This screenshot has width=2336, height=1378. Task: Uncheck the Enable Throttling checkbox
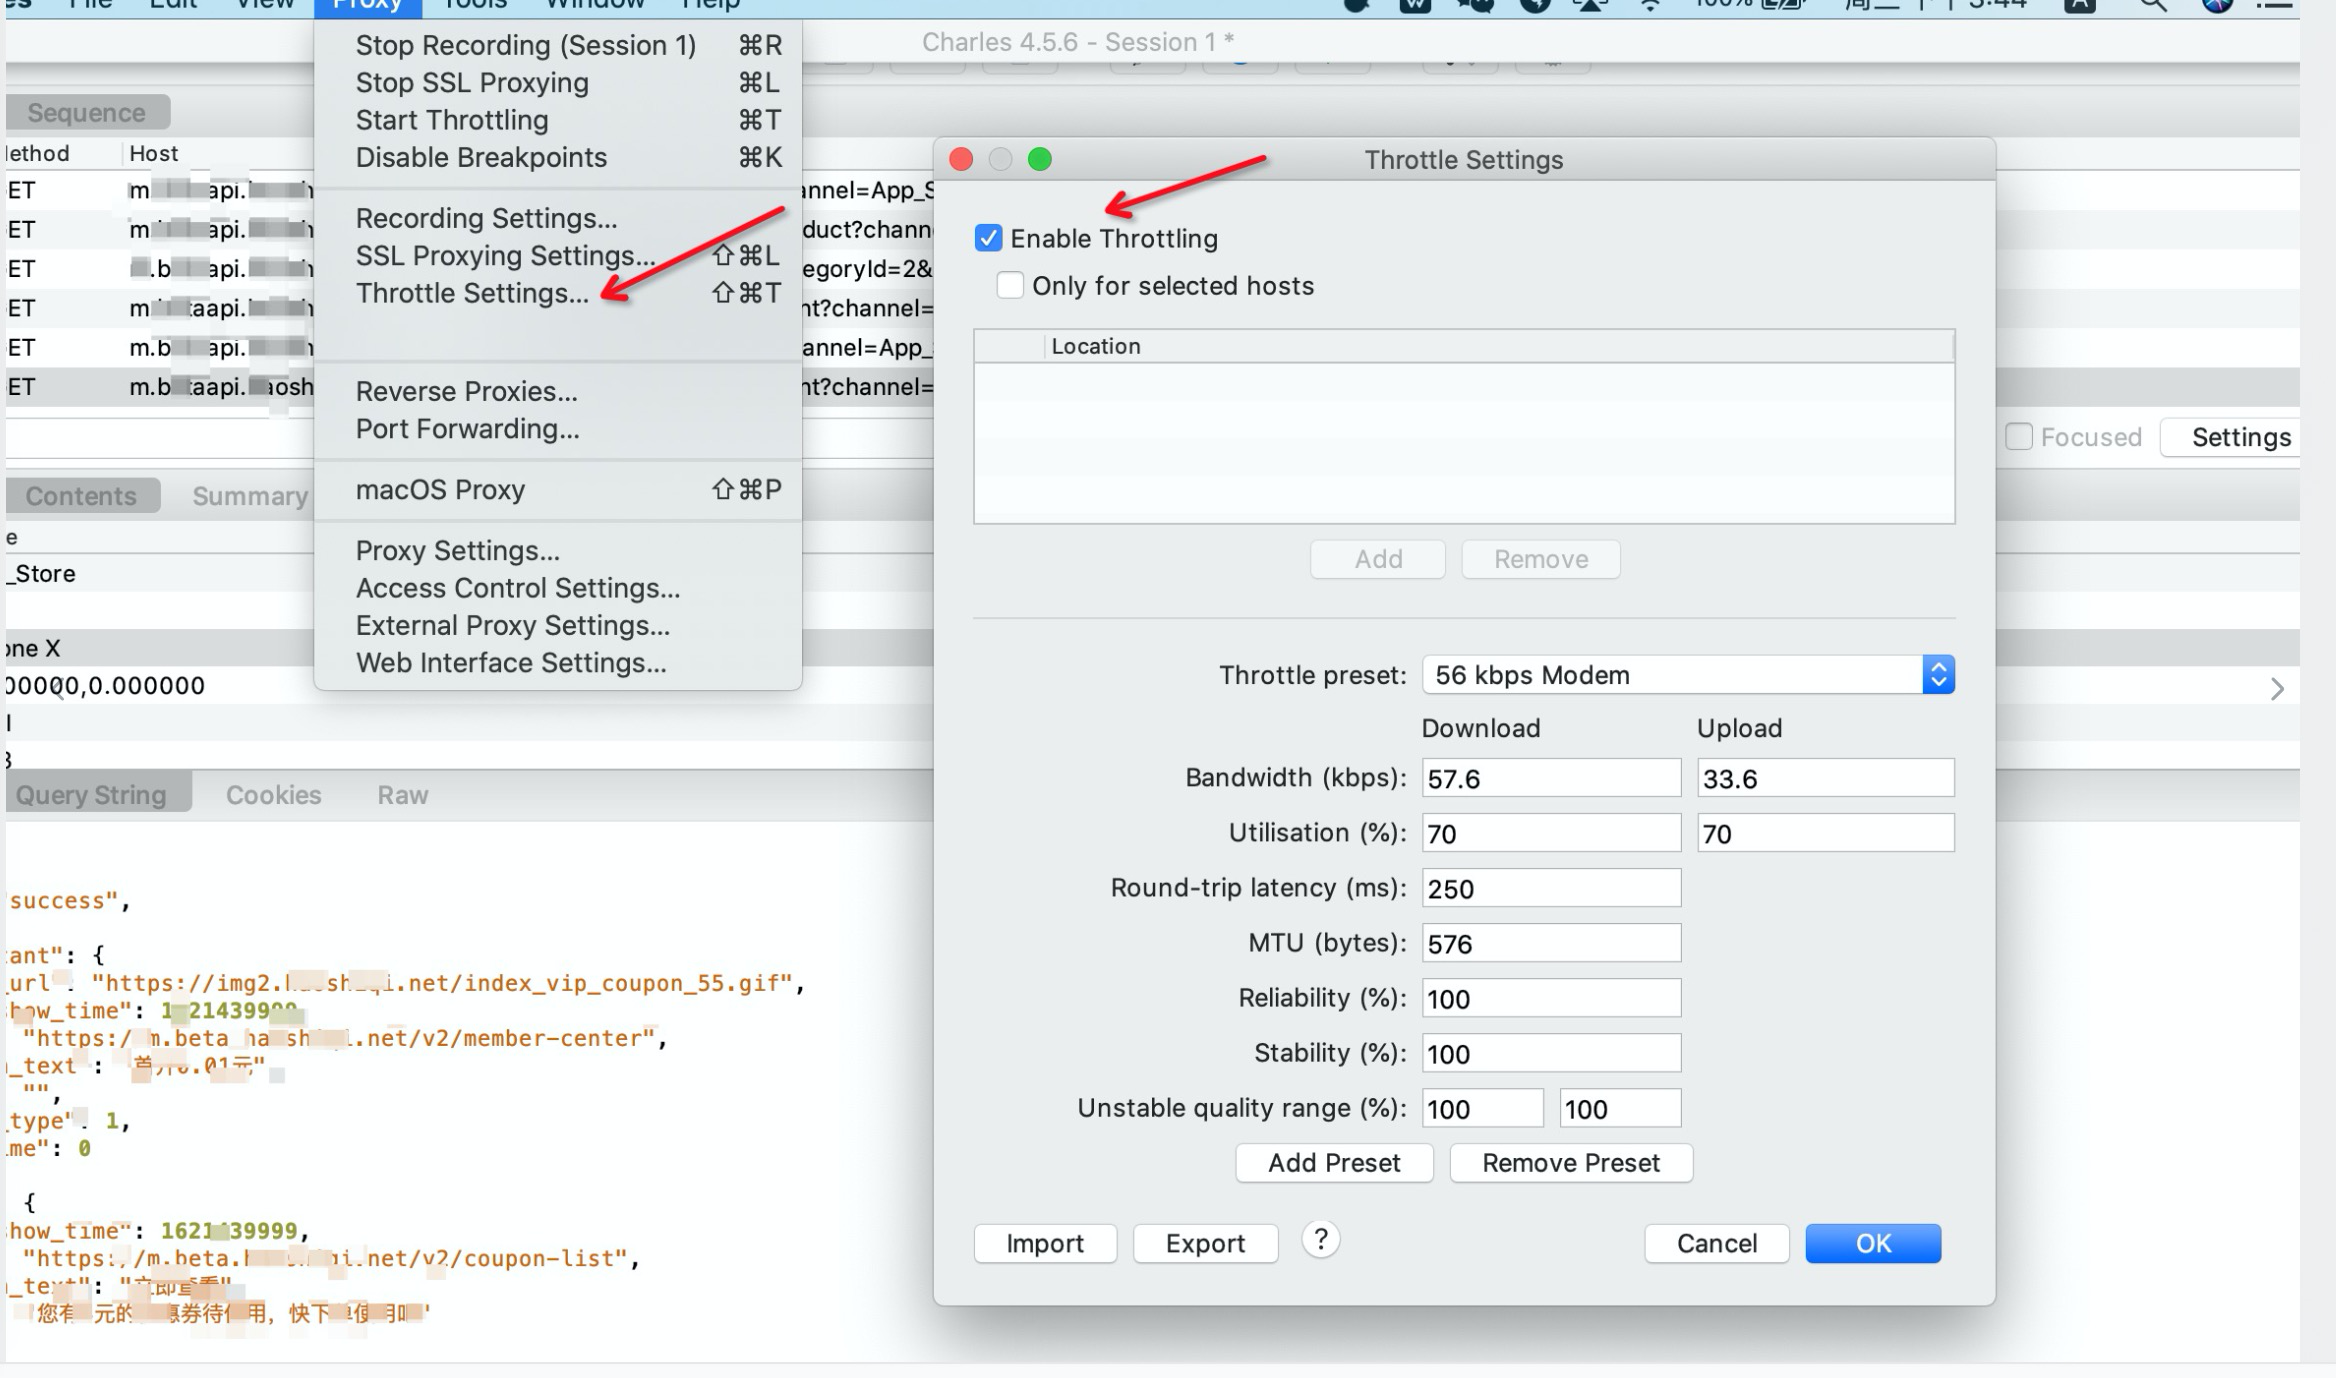[x=988, y=238]
